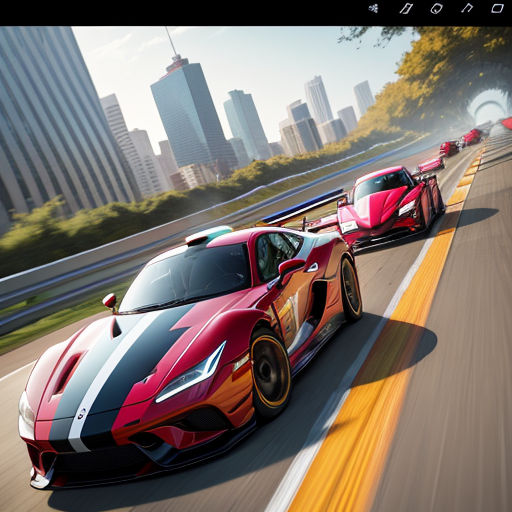
Task: Click the front car's rear wheel
Action: [351, 289]
